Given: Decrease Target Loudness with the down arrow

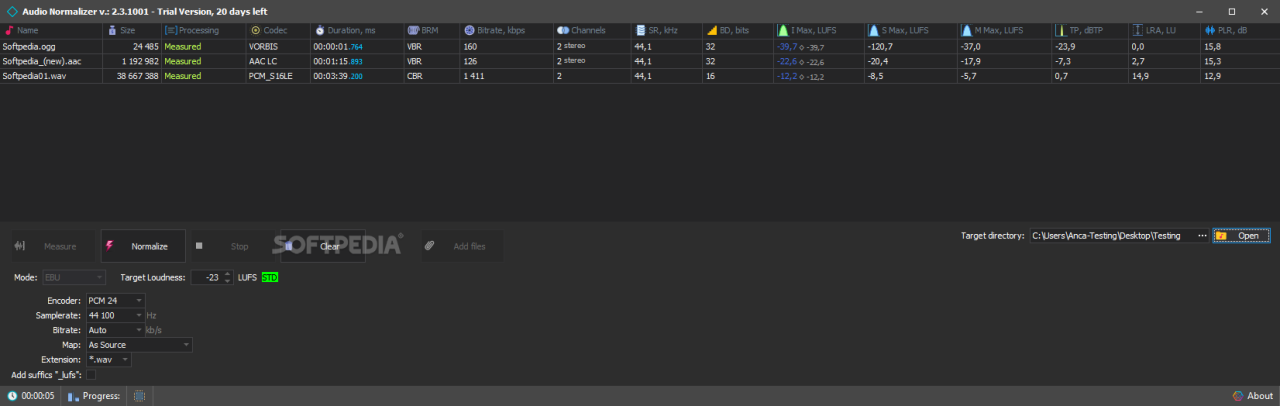Looking at the screenshot, I should pos(227,281).
